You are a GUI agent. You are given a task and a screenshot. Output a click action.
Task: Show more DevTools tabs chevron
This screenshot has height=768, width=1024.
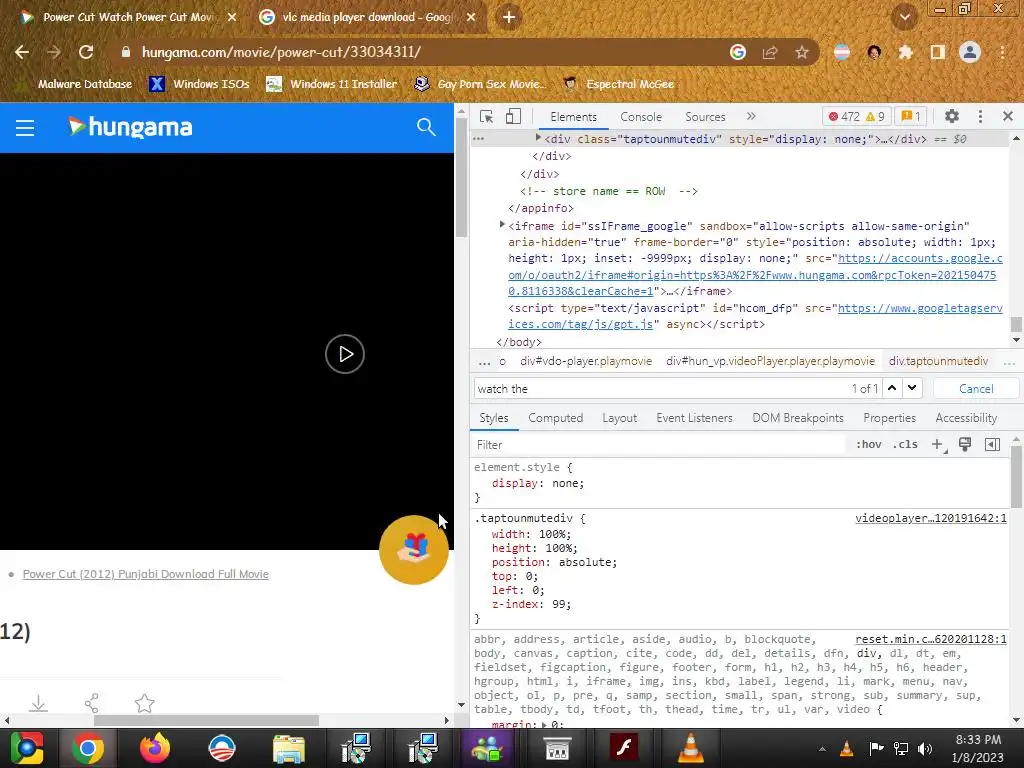pyautogui.click(x=751, y=116)
